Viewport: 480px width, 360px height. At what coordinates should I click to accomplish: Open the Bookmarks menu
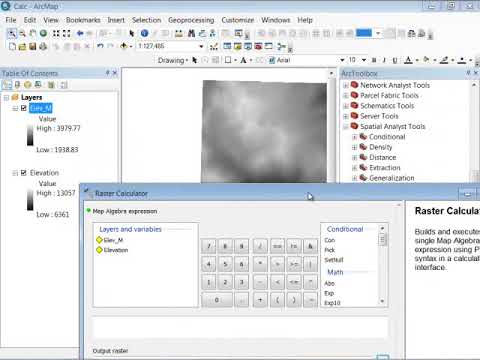tap(83, 20)
